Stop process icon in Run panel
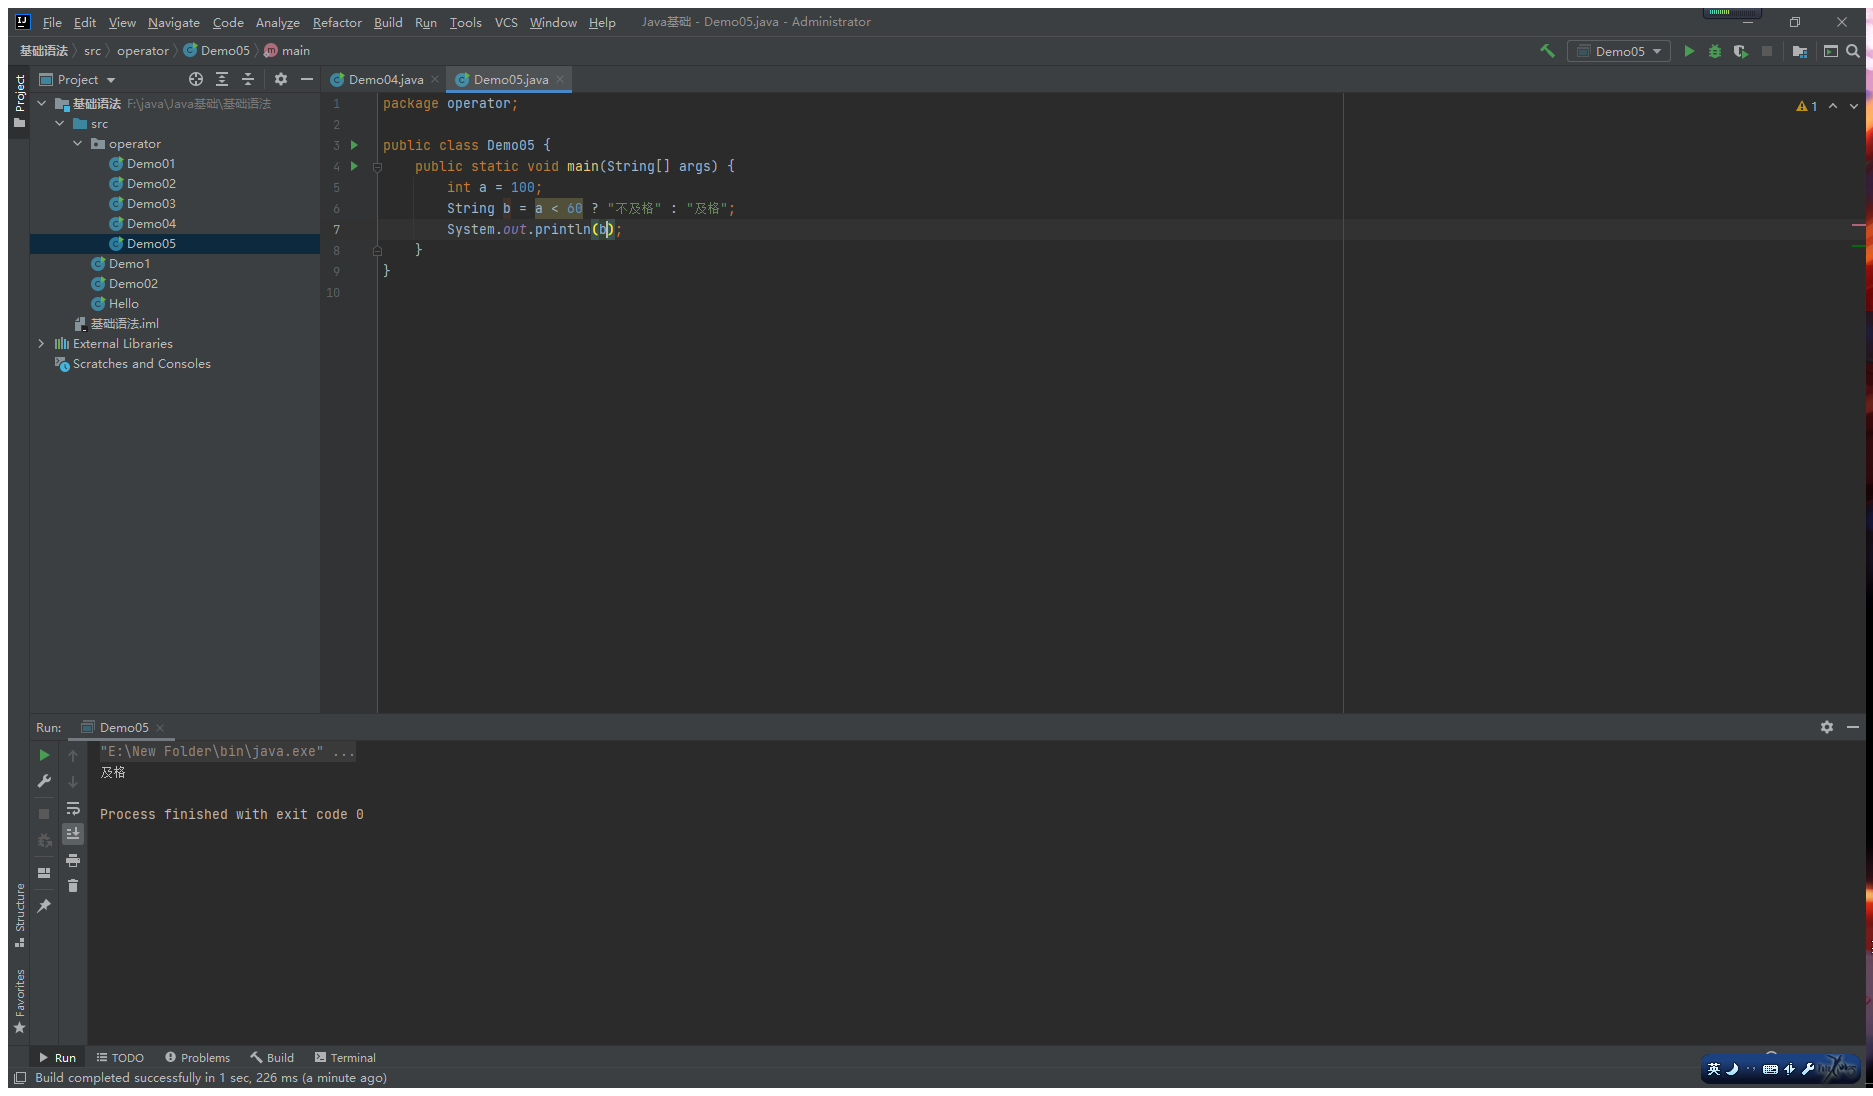 44,814
